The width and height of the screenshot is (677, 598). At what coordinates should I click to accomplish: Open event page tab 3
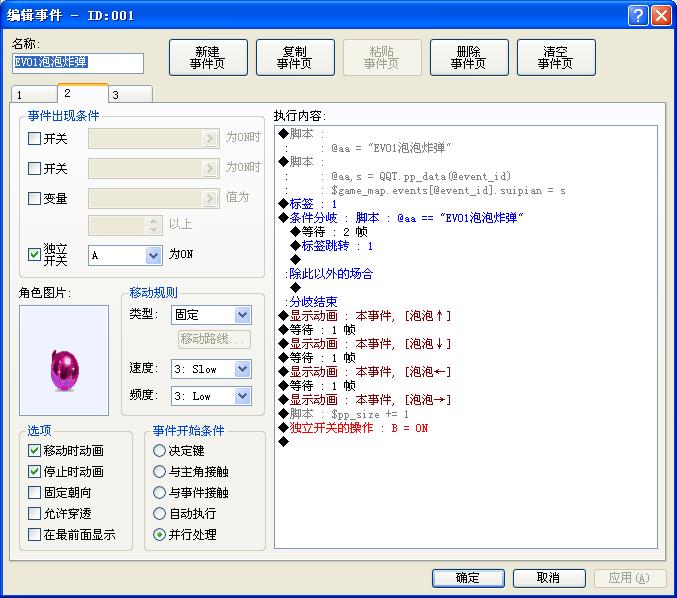pos(130,95)
